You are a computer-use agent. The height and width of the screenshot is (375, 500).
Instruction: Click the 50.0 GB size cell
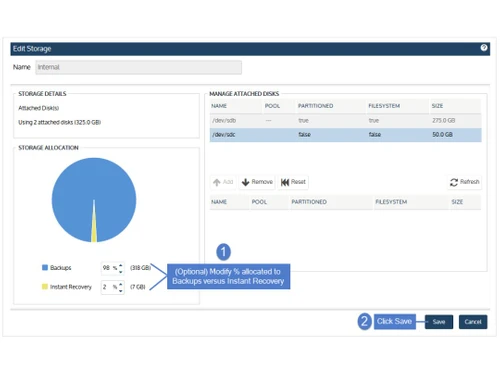(x=442, y=135)
